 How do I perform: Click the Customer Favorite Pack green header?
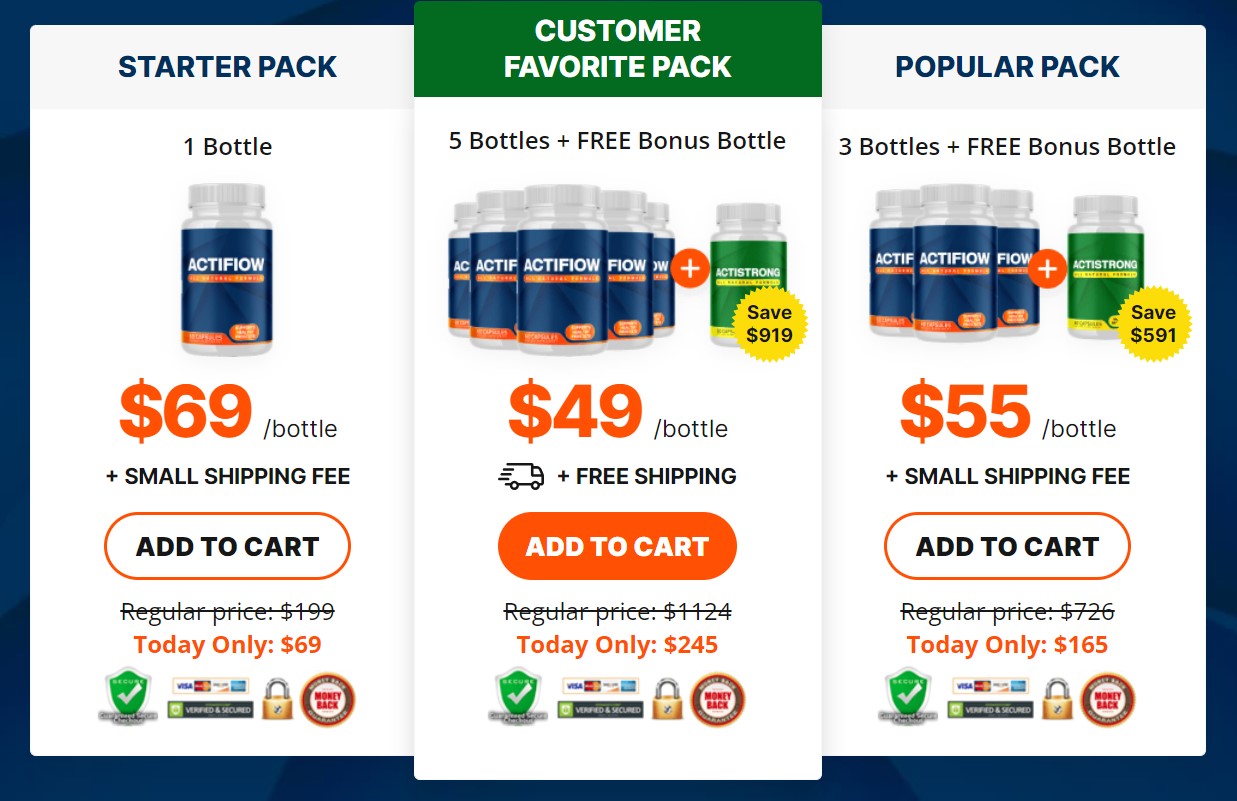coord(617,48)
